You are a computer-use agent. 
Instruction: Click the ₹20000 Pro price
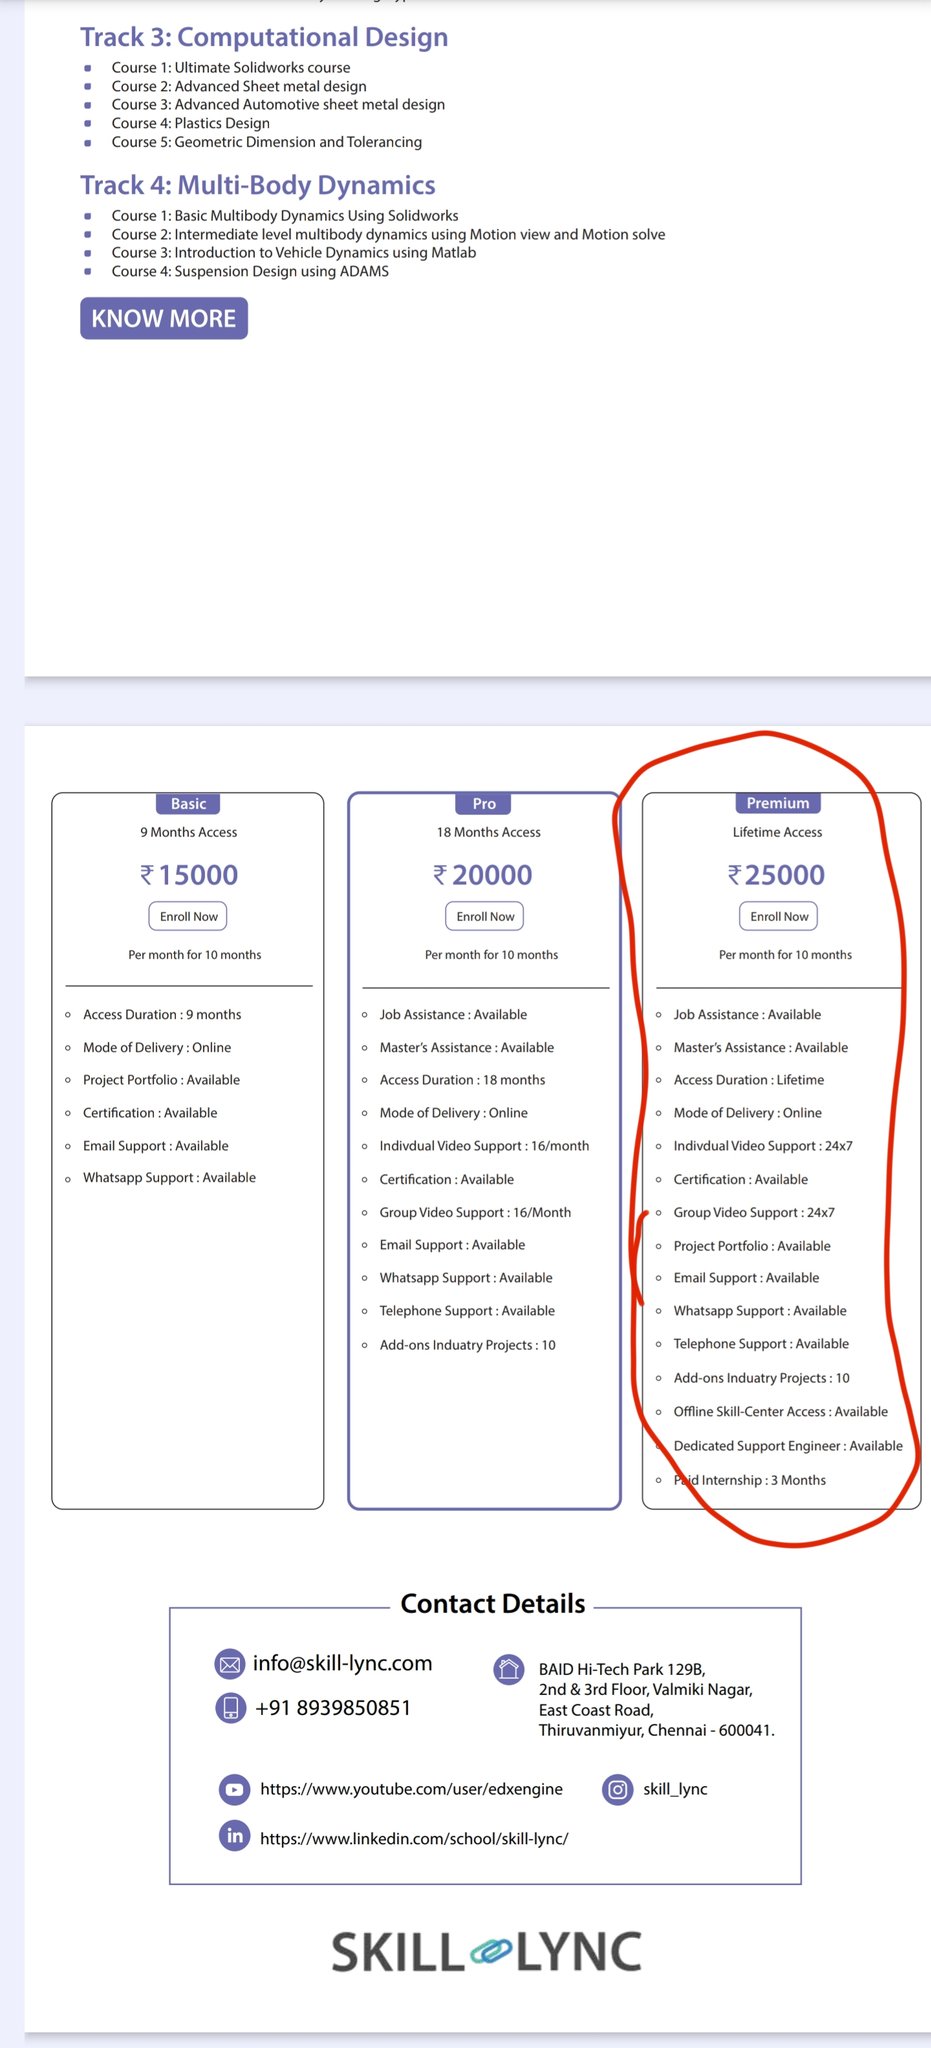pos(483,875)
